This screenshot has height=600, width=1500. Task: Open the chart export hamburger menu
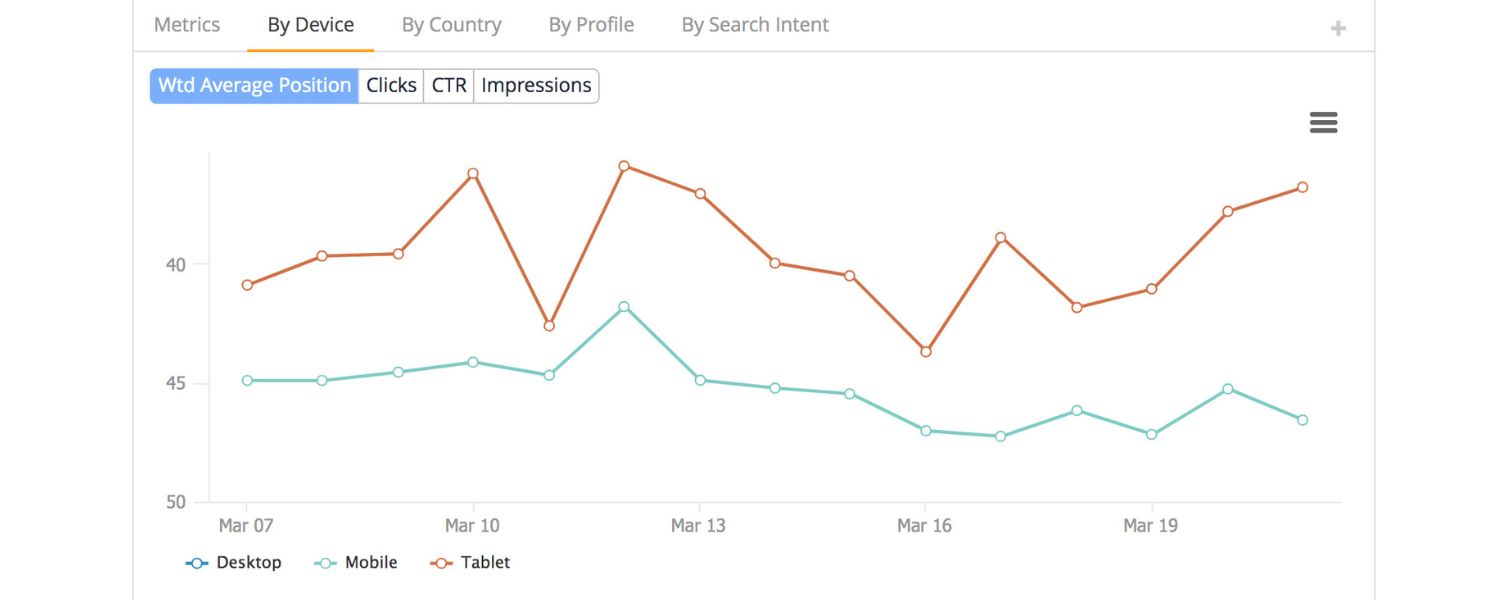click(x=1323, y=122)
